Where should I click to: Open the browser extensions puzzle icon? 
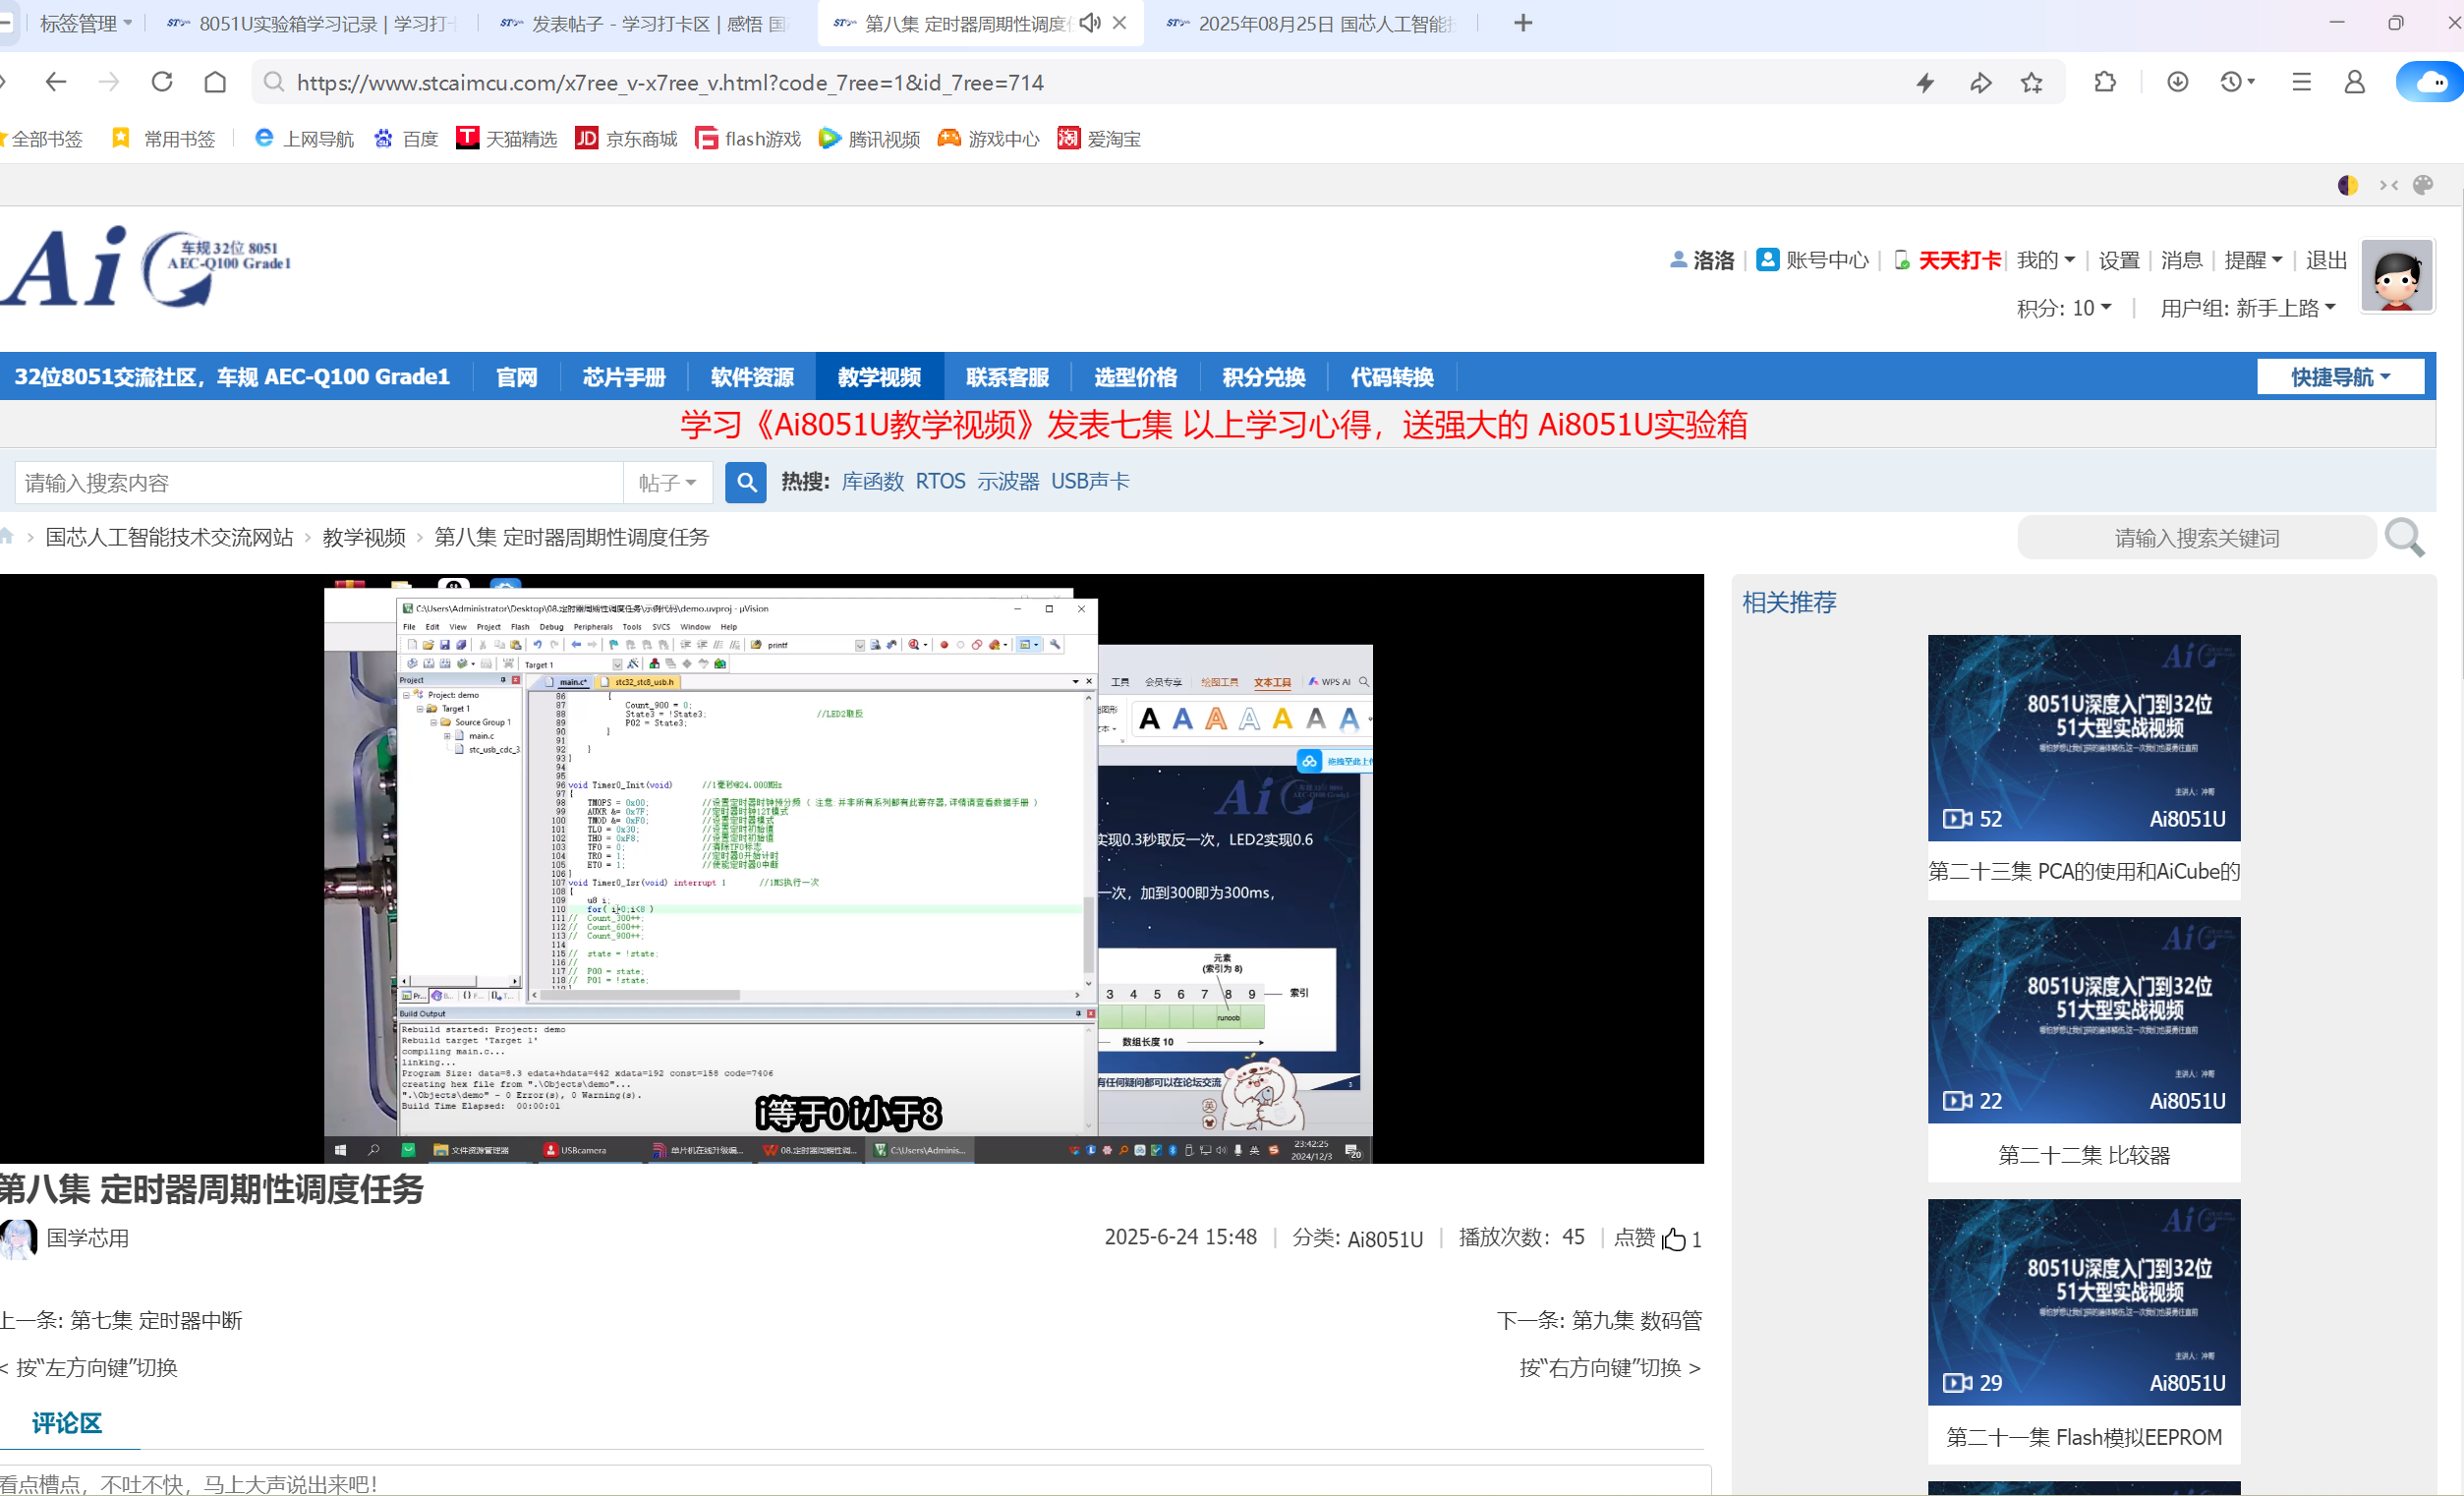click(x=2105, y=82)
